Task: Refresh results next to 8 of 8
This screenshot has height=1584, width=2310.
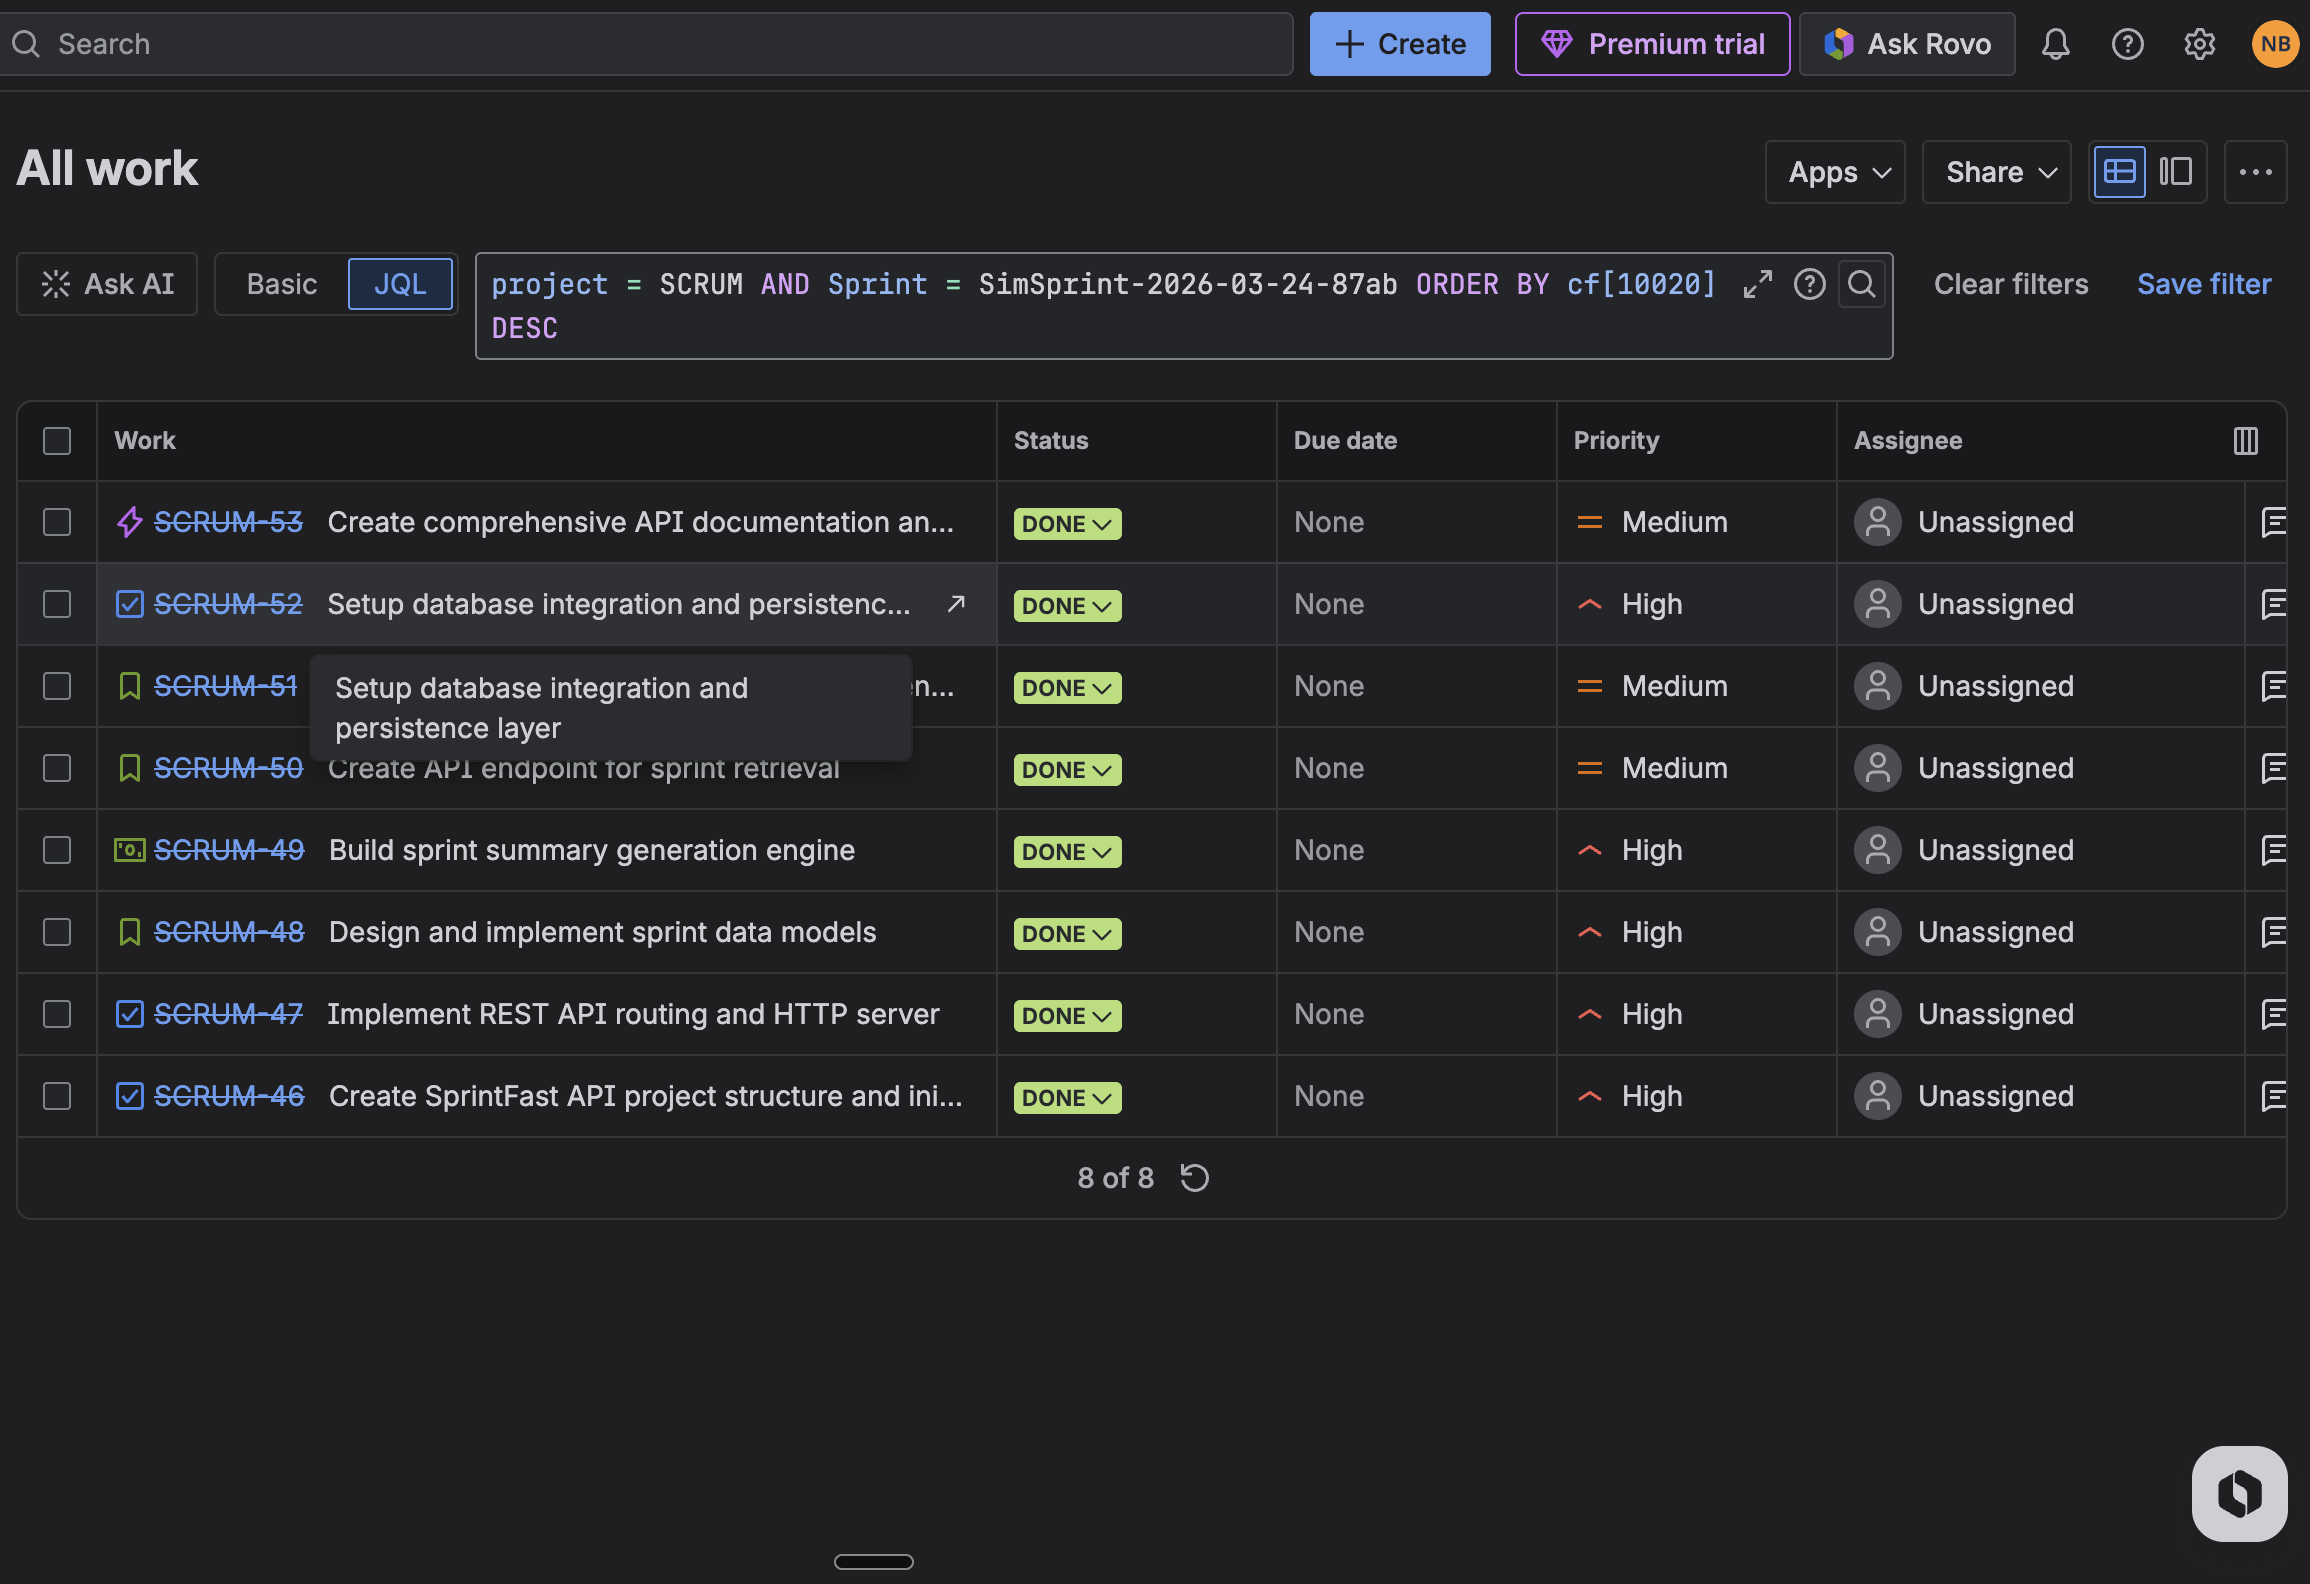Action: coord(1195,1178)
